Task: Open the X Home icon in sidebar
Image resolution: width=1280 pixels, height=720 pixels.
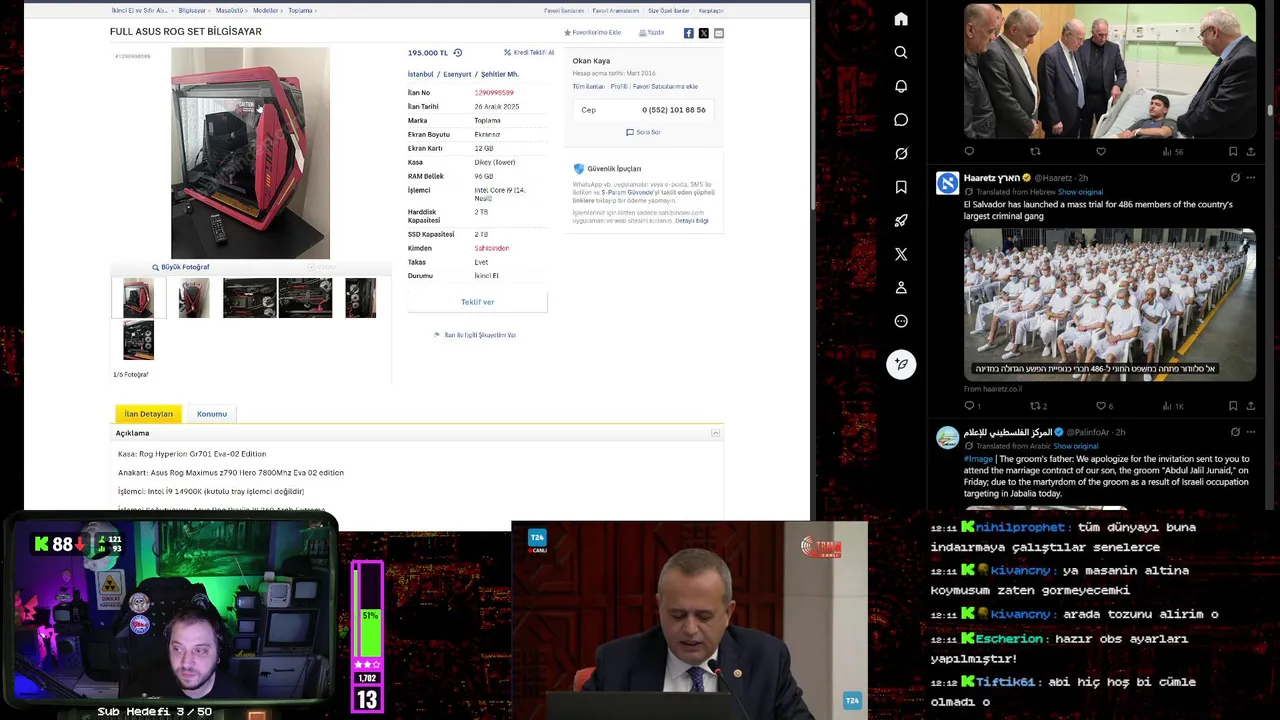Action: click(x=901, y=19)
